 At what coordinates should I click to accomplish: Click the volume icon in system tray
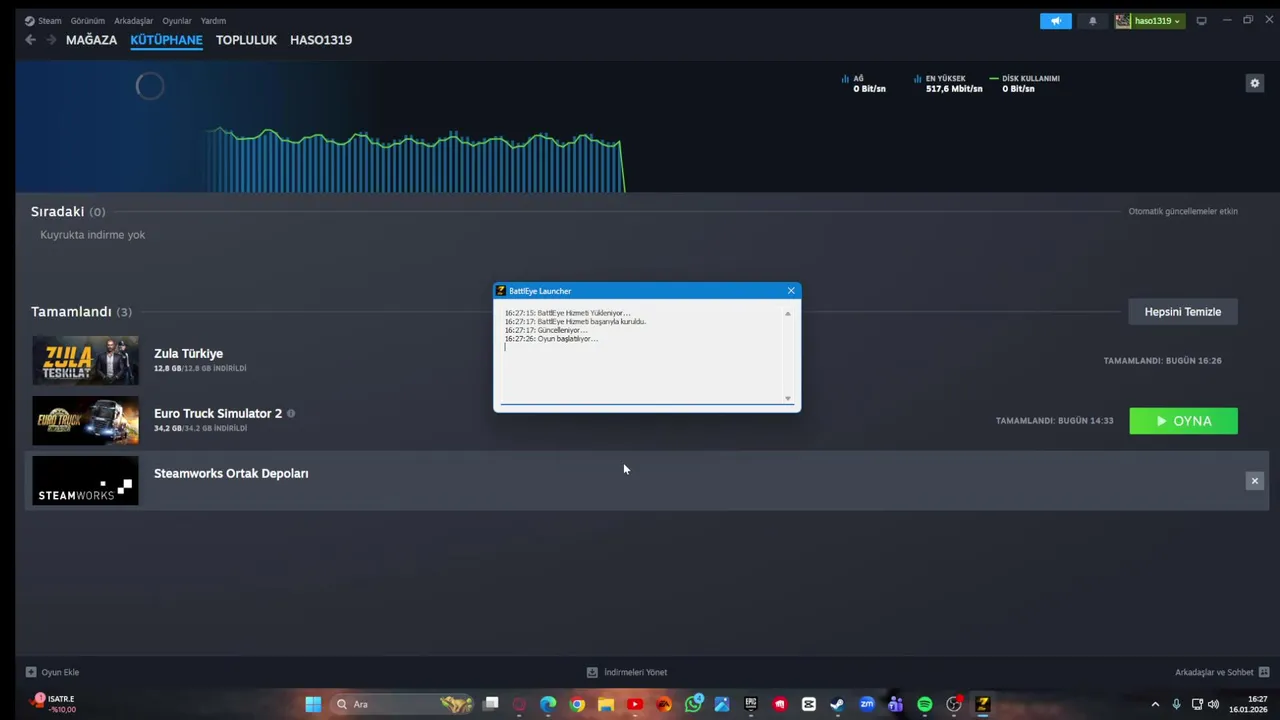pyautogui.click(x=1214, y=704)
